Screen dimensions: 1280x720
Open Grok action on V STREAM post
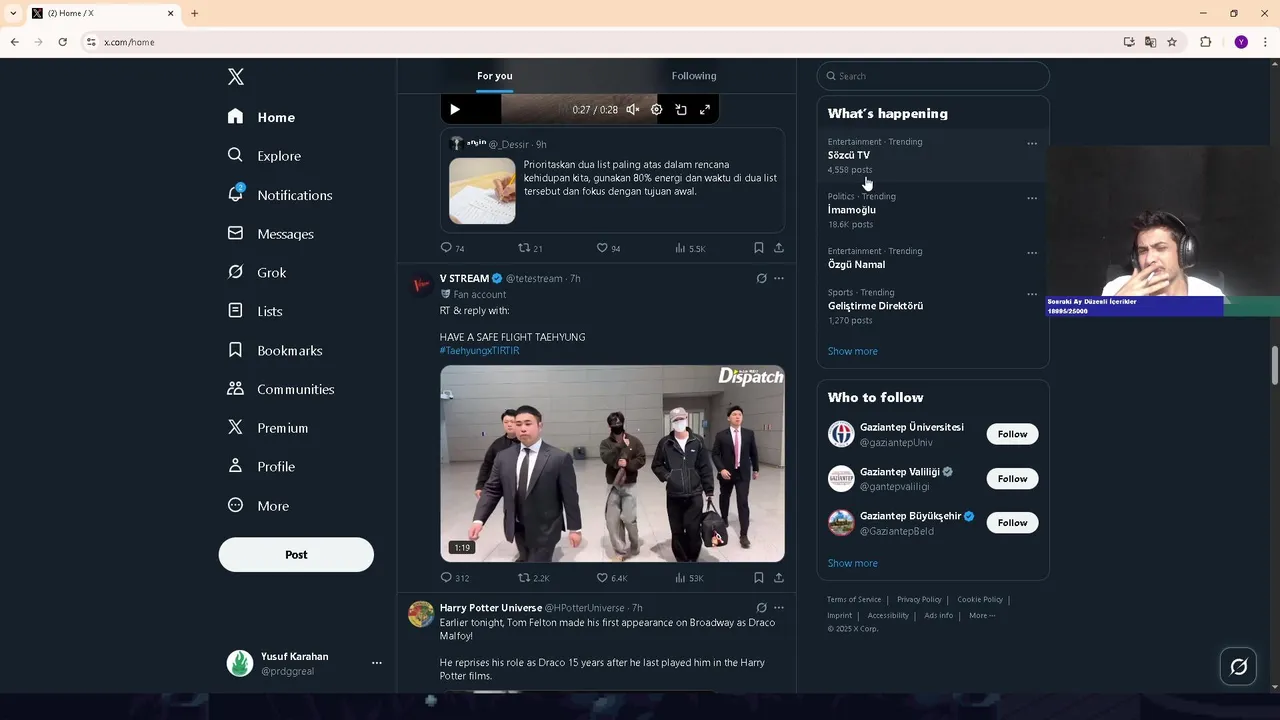tap(762, 278)
